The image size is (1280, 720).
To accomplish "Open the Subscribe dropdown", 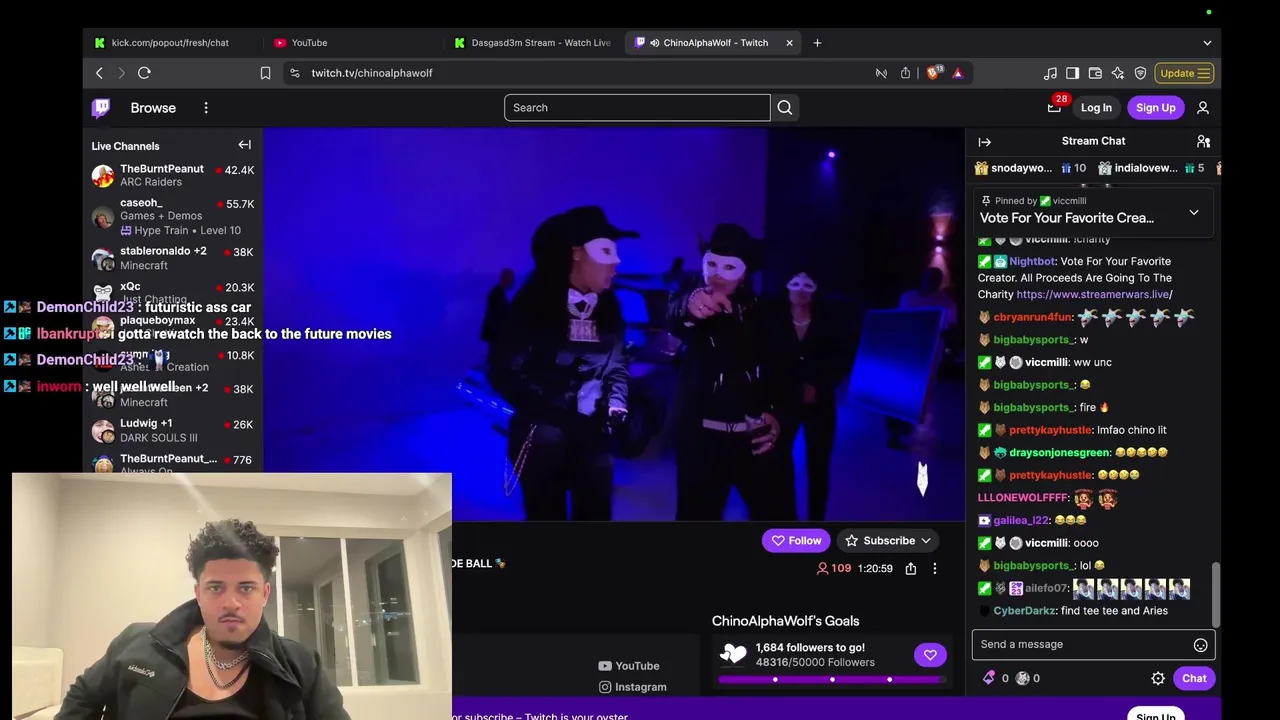I will [x=888, y=541].
